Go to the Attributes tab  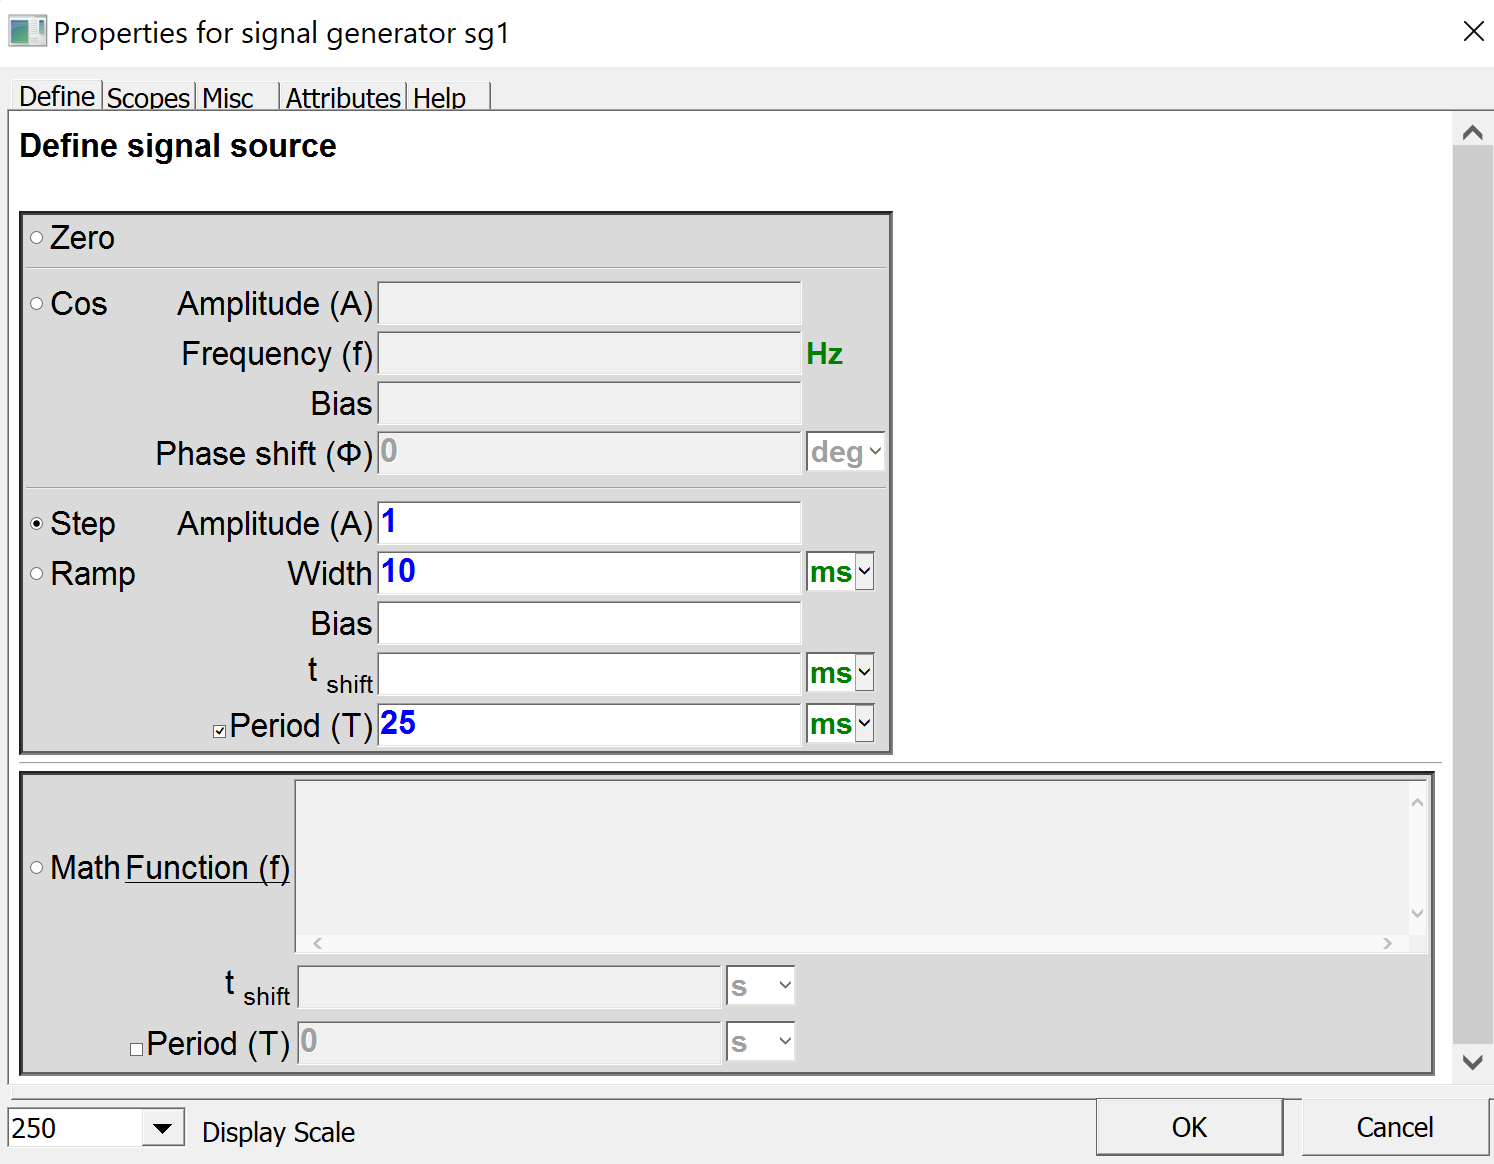[343, 98]
